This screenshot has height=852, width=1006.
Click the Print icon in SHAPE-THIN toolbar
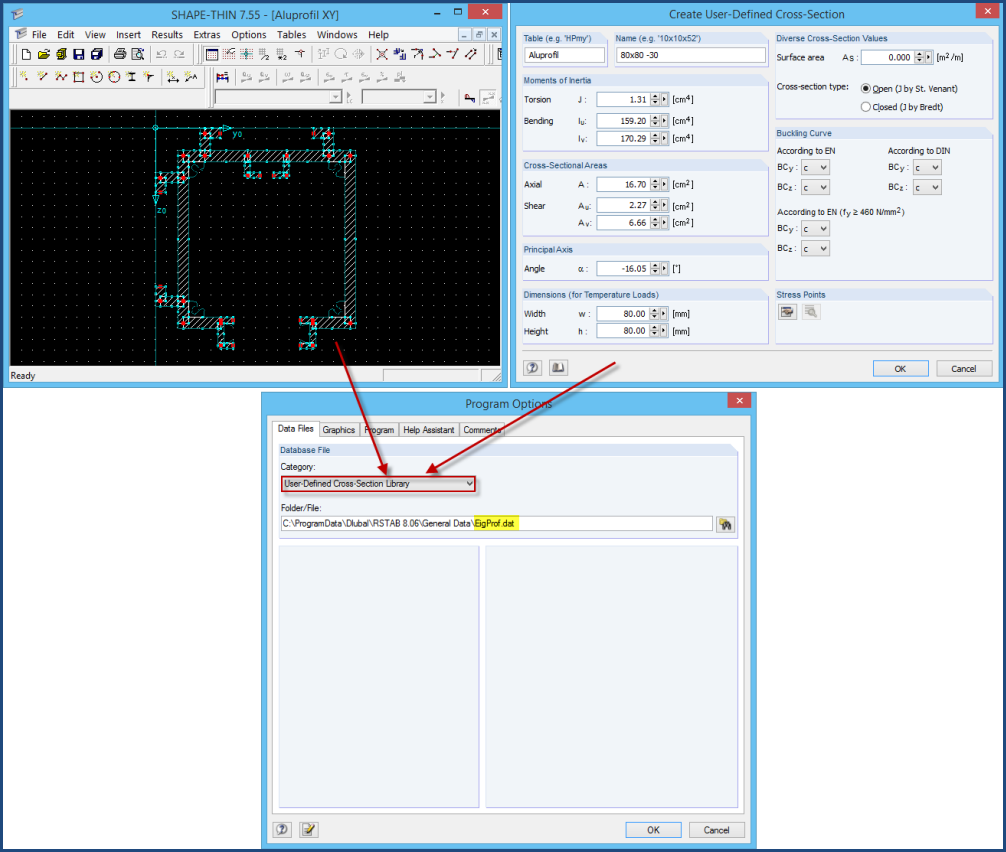pos(120,55)
